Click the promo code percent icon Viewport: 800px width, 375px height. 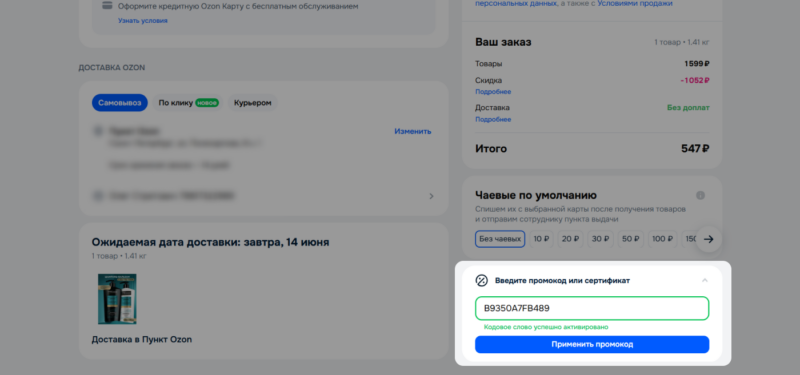pos(482,281)
